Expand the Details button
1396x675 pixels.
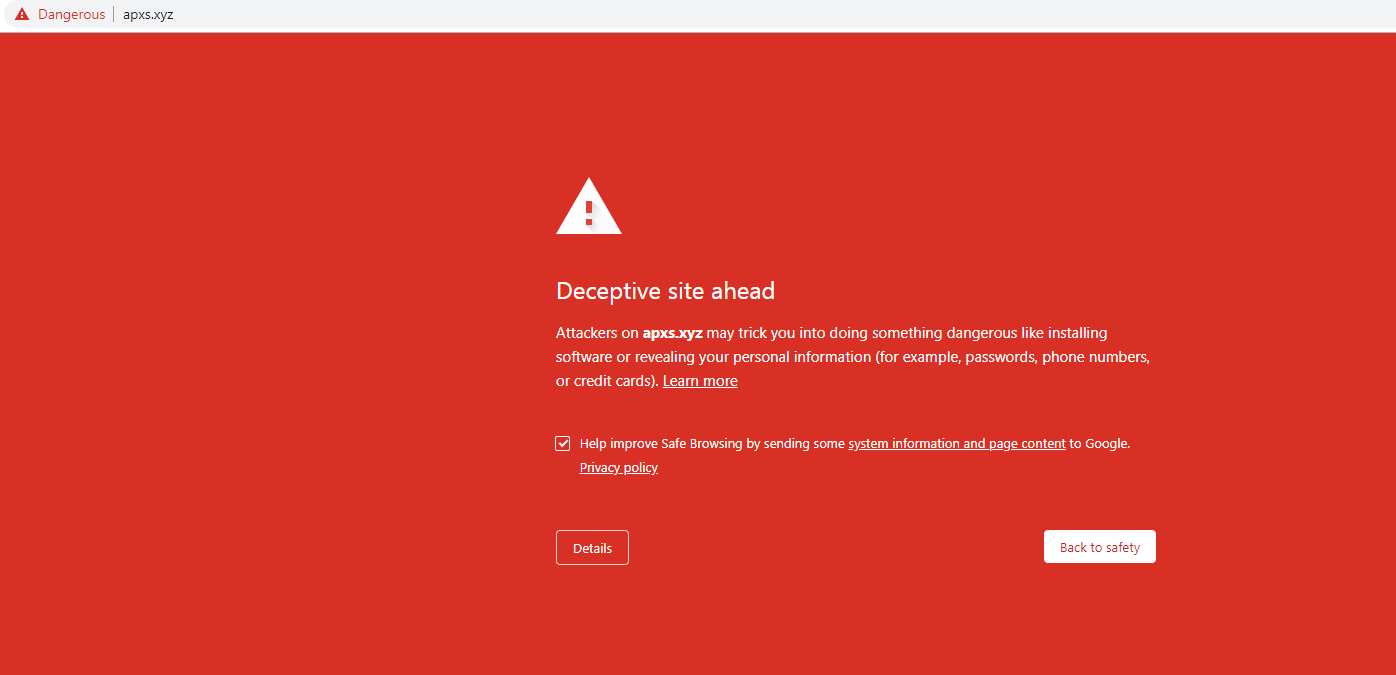(592, 548)
